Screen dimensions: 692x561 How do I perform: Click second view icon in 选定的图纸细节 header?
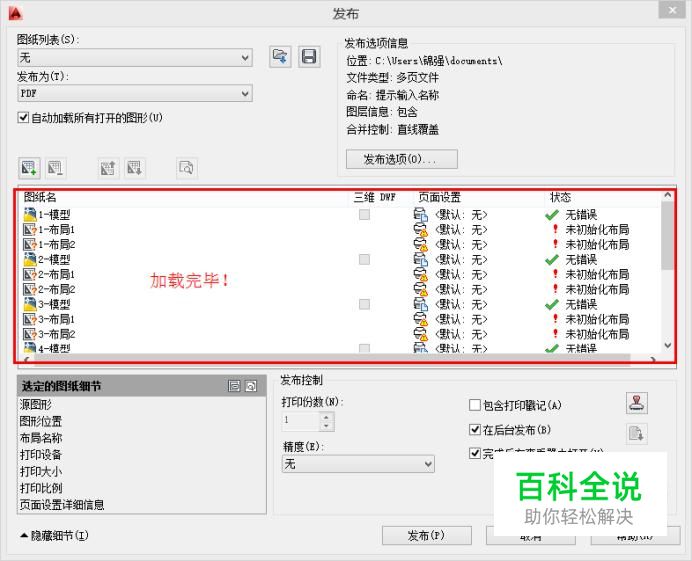[251, 386]
